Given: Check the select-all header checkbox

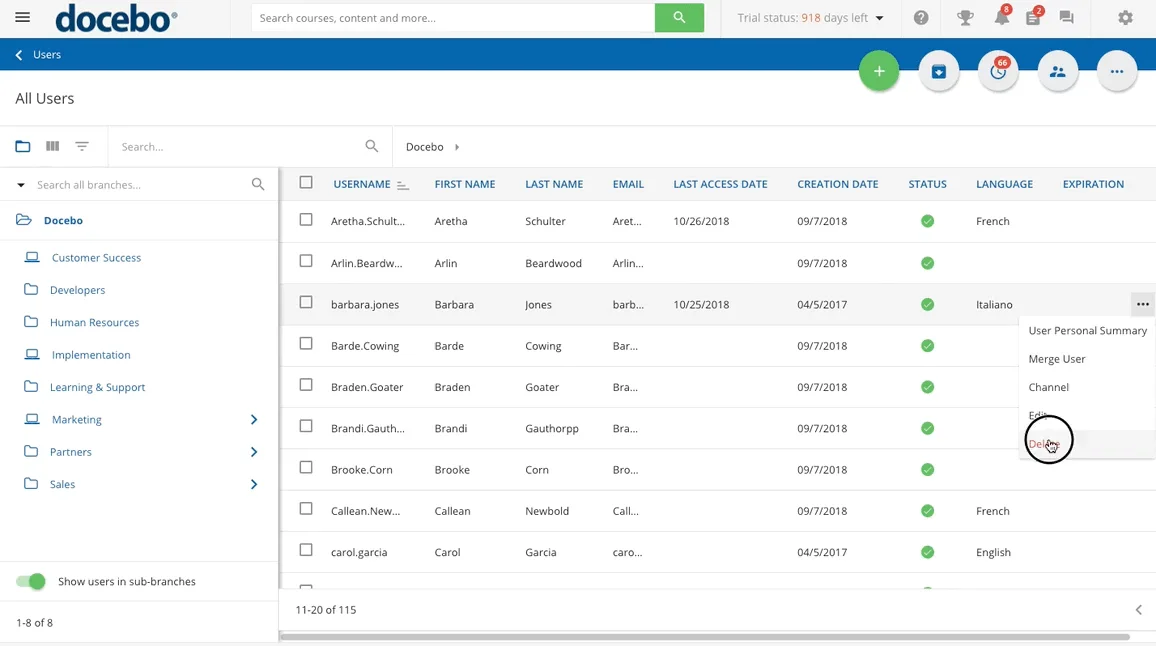Looking at the screenshot, I should (x=306, y=182).
